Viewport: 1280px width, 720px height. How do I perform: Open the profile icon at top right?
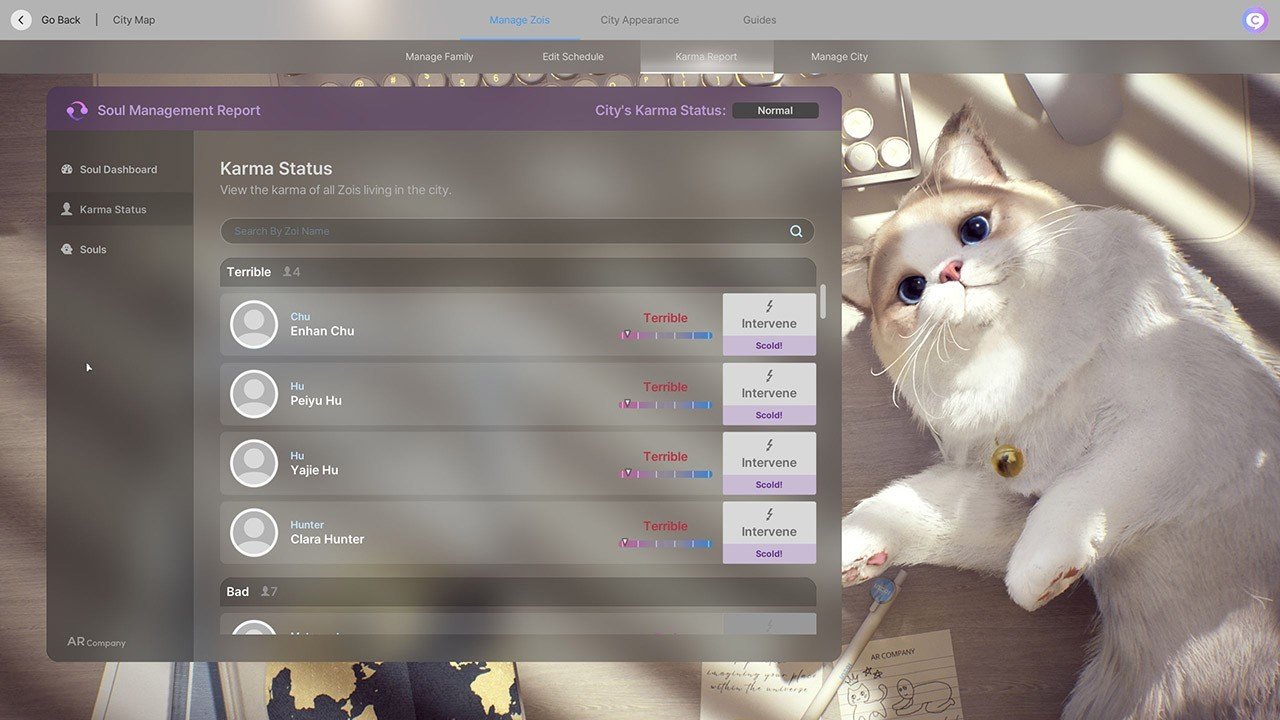[1255, 20]
